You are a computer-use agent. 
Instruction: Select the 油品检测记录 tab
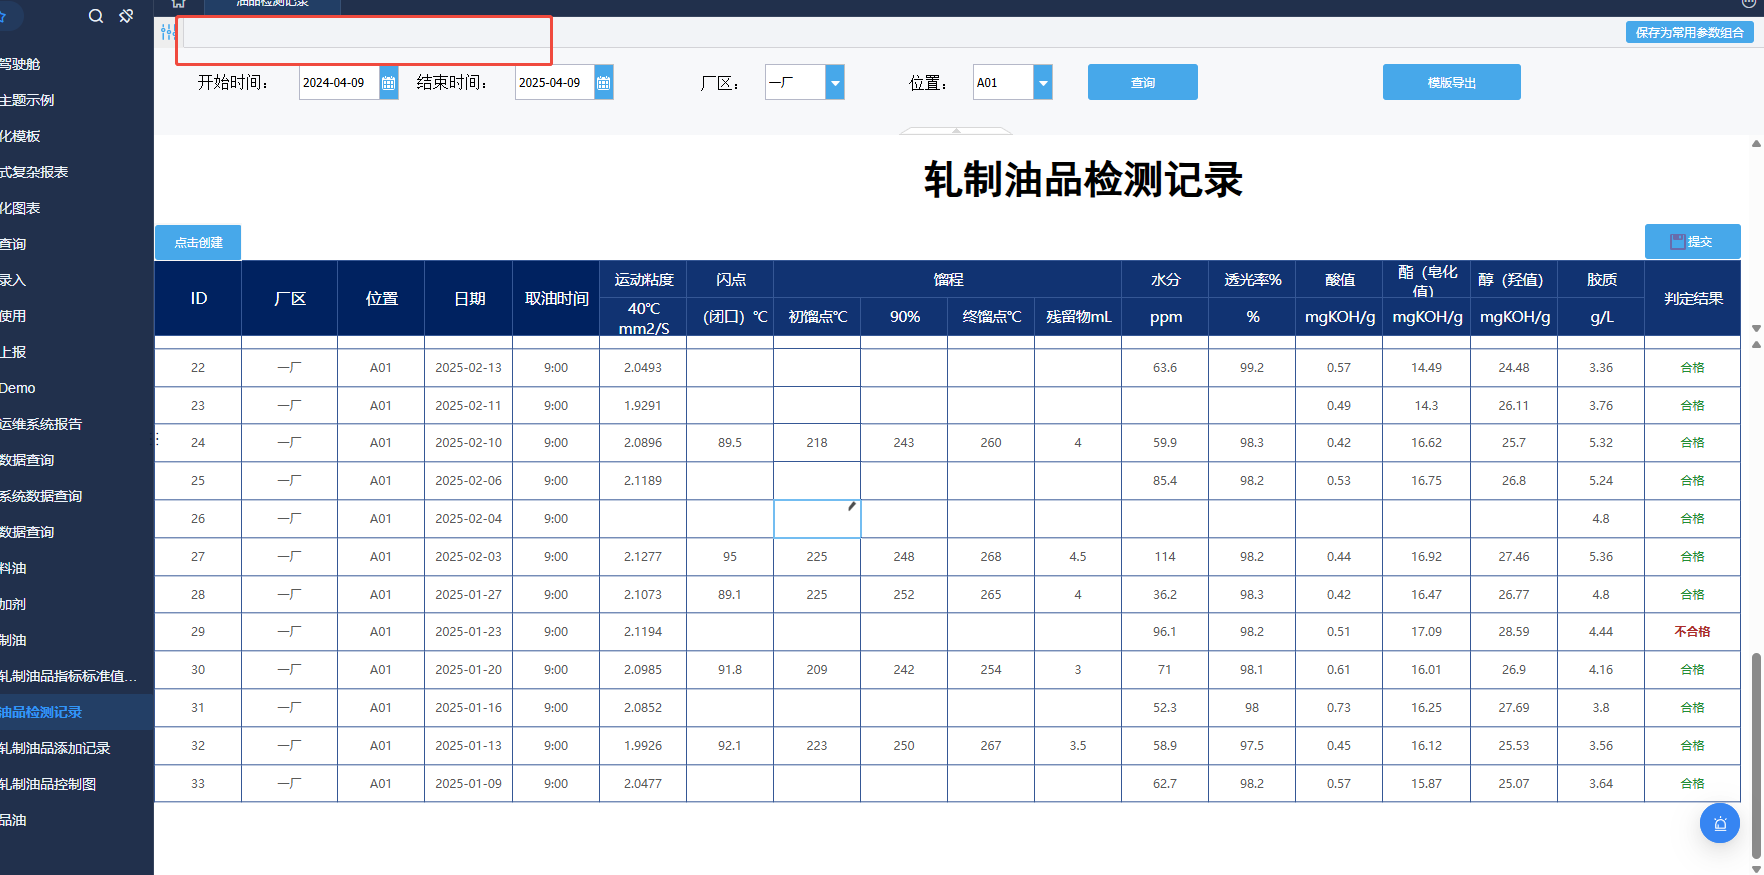(x=273, y=5)
